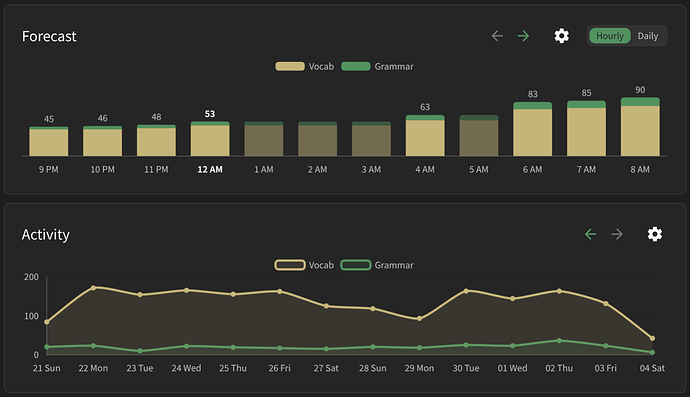
Task: Click the bold 53 bar value label
Action: coord(210,114)
